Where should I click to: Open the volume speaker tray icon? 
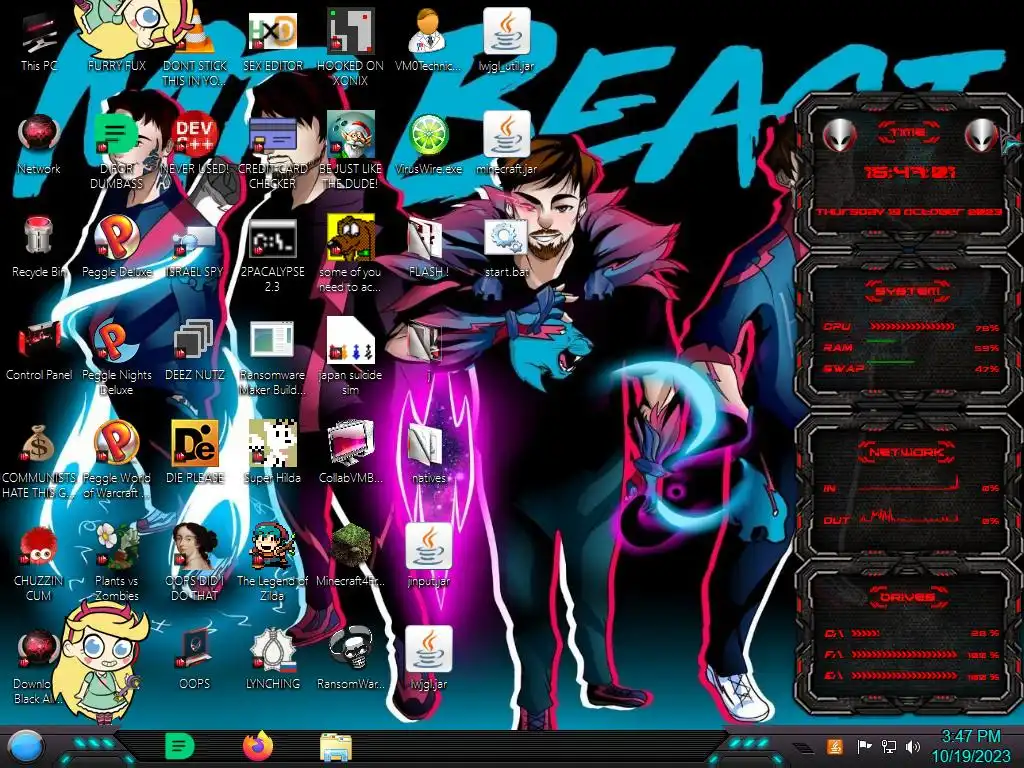click(x=912, y=746)
